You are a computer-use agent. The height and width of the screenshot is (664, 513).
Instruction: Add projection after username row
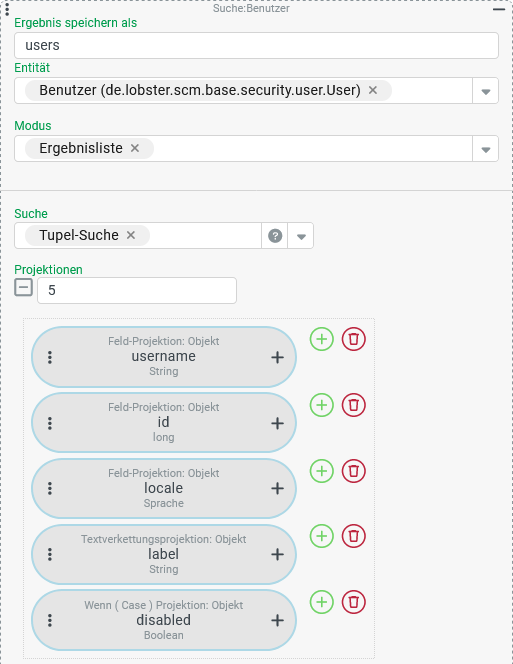[322, 339]
